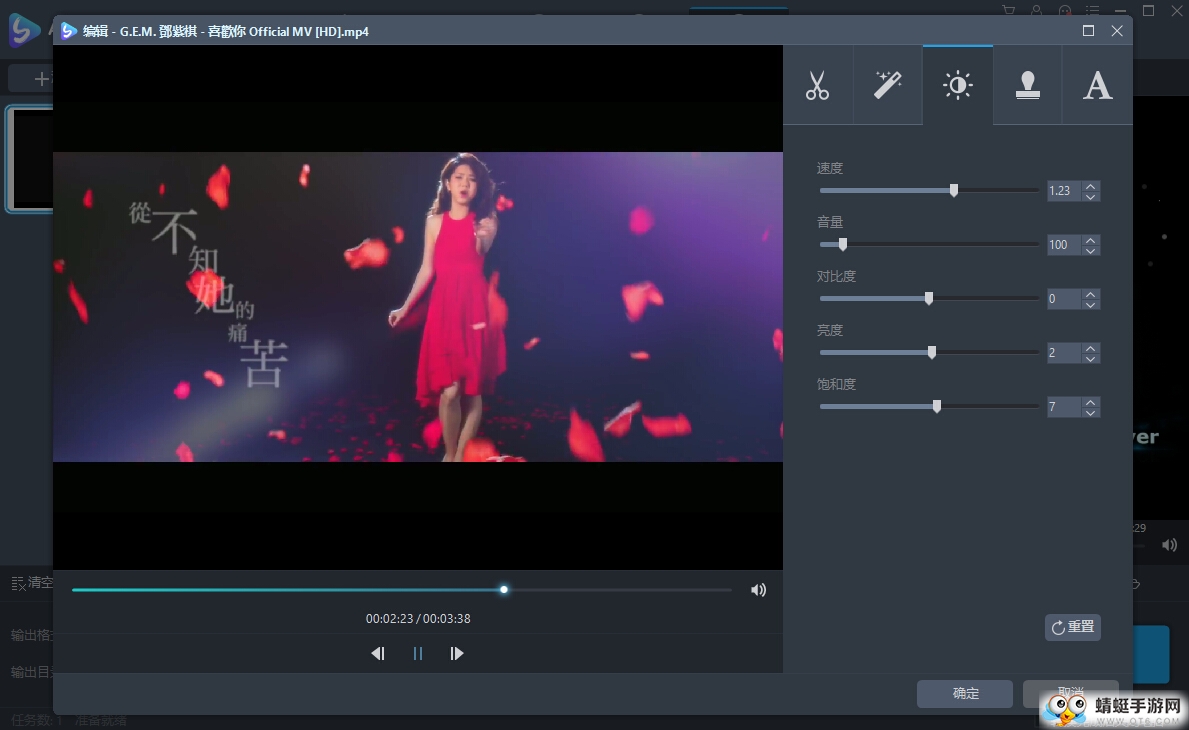Click the playback progress handle

point(504,589)
